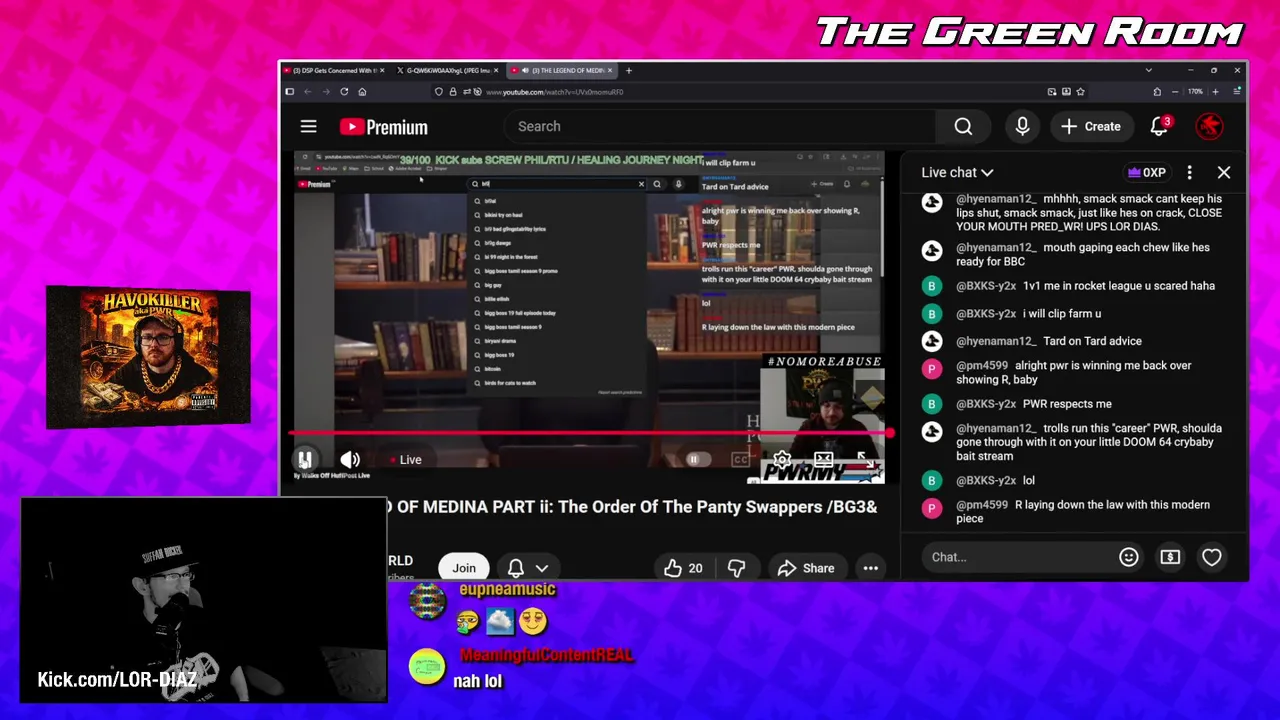Zoom out using browser minus button
The width and height of the screenshot is (1280, 720).
(x=1176, y=91)
